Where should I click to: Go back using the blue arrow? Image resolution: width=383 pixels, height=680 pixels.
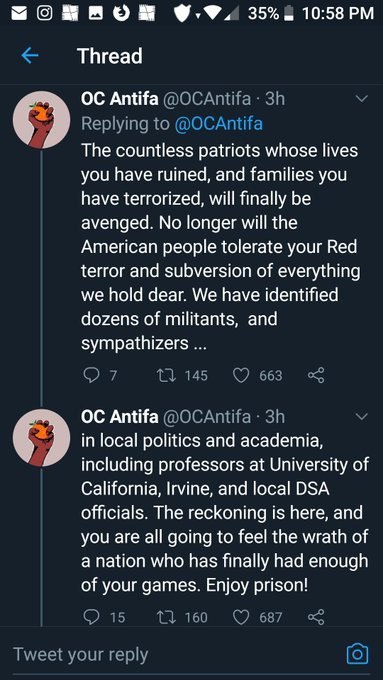point(30,56)
